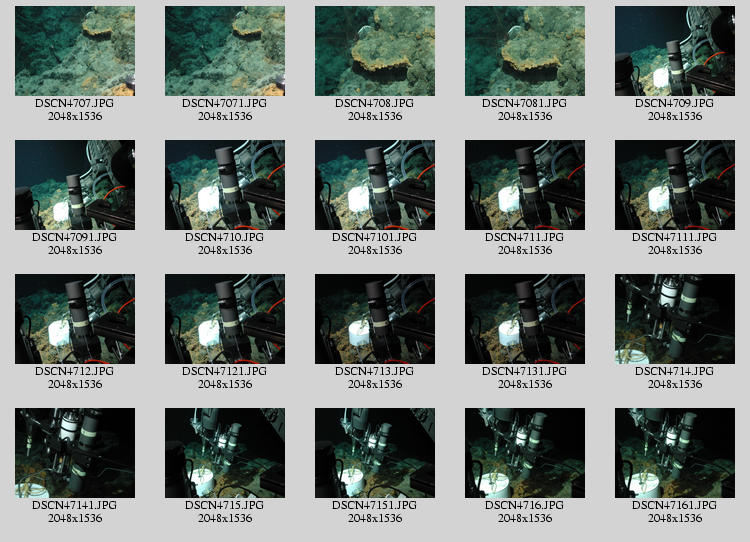View the DSCN47151.JPG thumbnail image
This screenshot has height=542, width=750.
click(x=375, y=453)
